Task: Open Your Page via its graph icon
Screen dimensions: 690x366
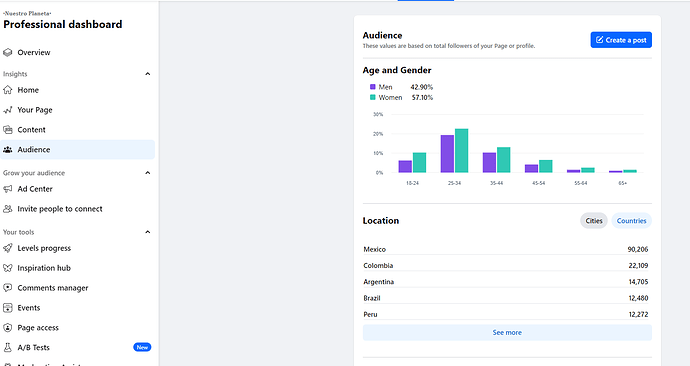Action: 7,110
